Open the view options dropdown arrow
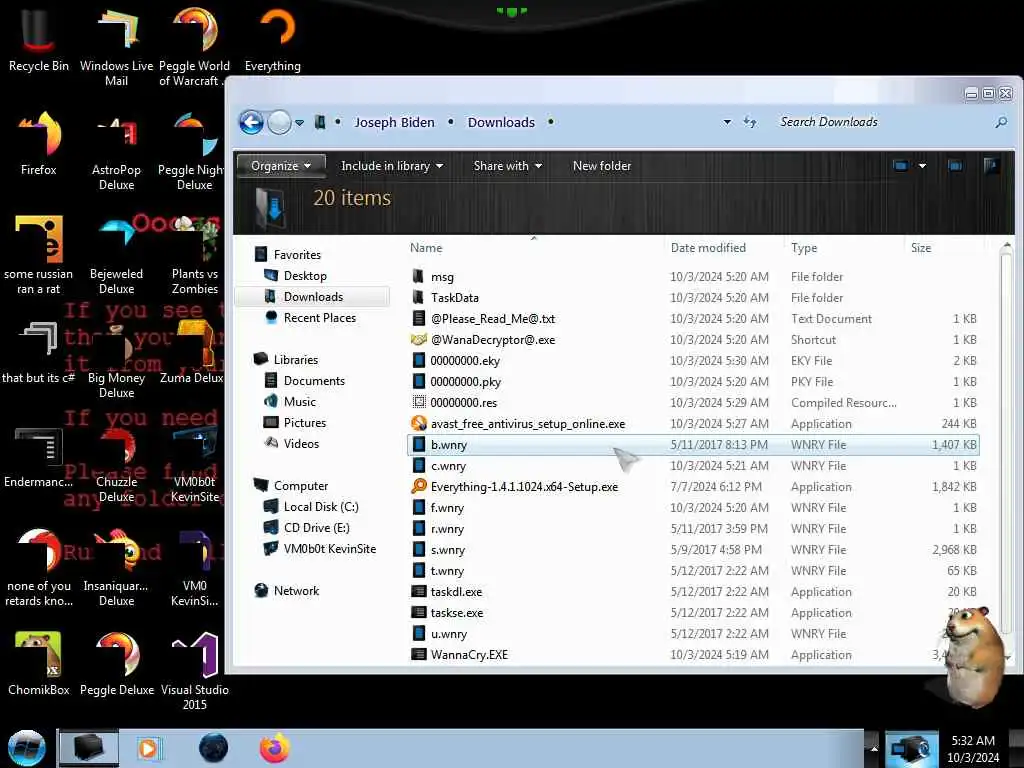The width and height of the screenshot is (1024, 768). click(x=922, y=166)
